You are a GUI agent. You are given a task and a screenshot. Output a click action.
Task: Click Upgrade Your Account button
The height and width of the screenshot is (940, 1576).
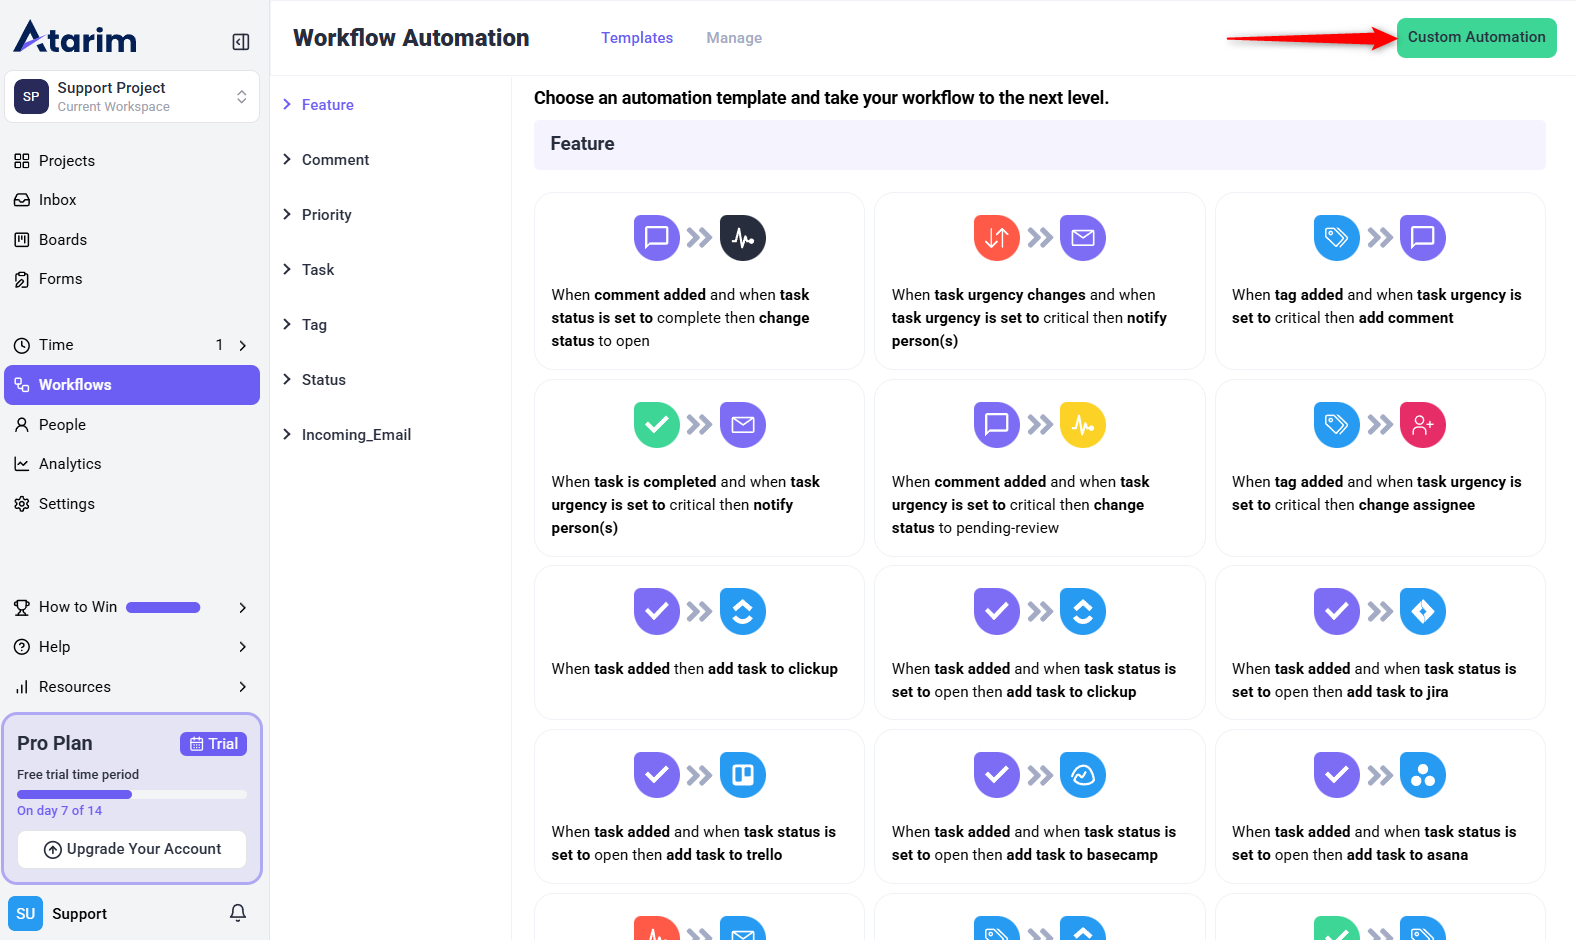[x=132, y=849]
